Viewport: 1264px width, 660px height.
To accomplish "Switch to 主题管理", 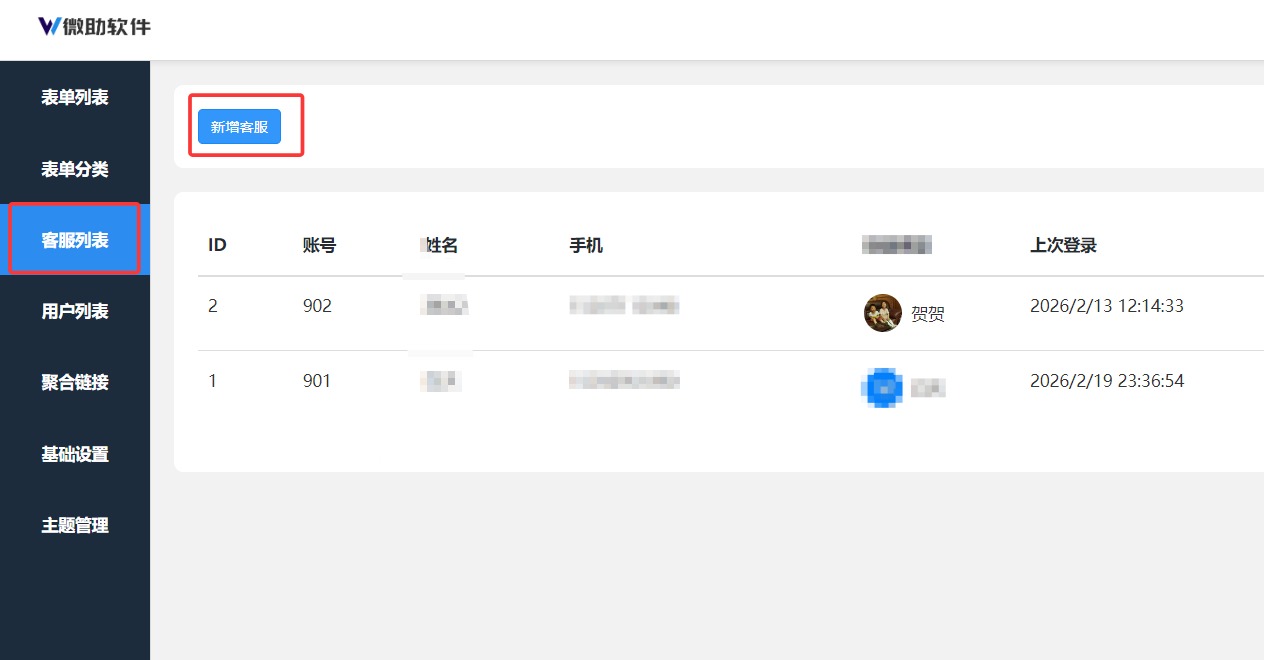I will tap(75, 525).
